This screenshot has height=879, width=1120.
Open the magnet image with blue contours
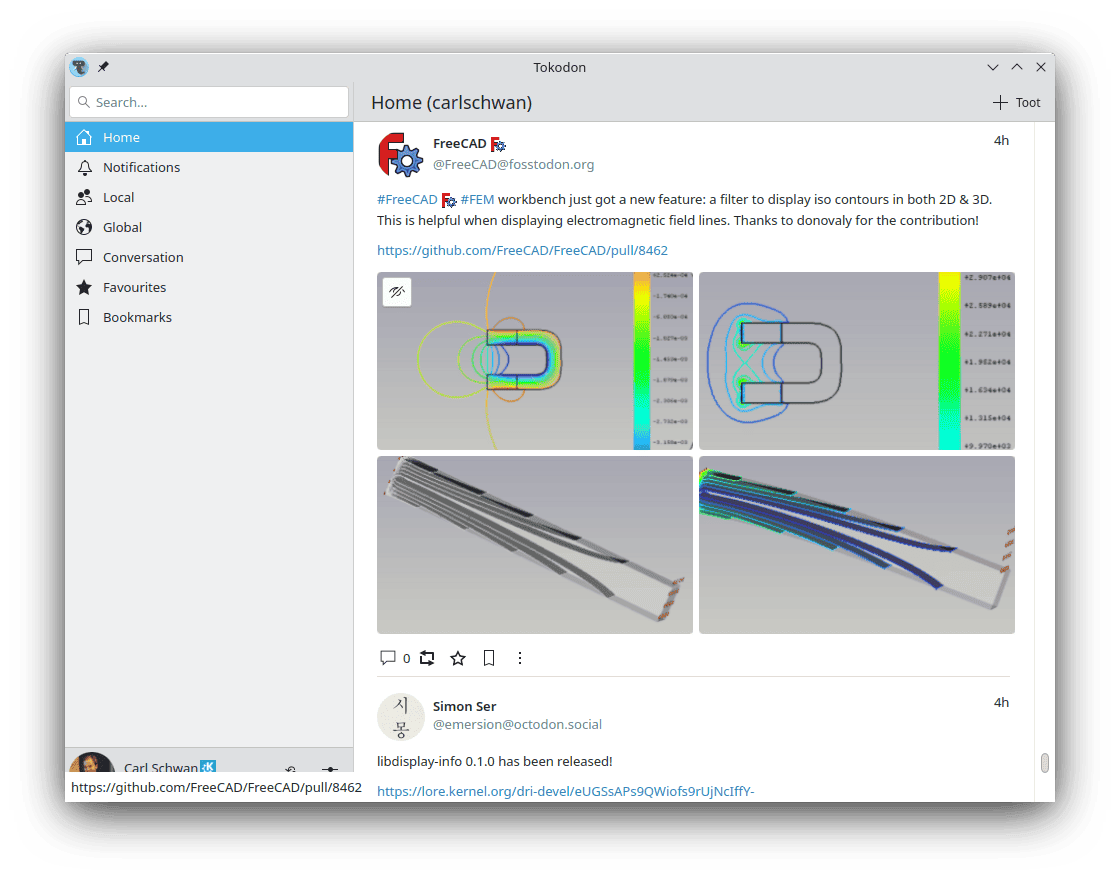[x=856, y=361]
